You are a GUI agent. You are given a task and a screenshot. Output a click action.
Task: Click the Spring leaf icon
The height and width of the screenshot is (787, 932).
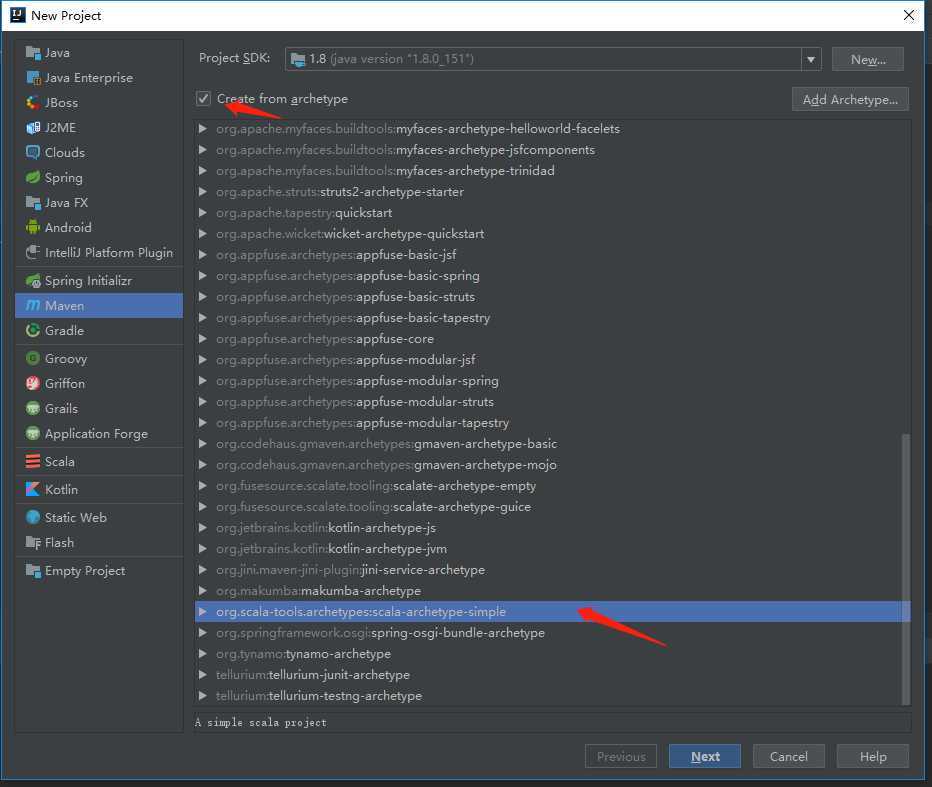coord(33,178)
